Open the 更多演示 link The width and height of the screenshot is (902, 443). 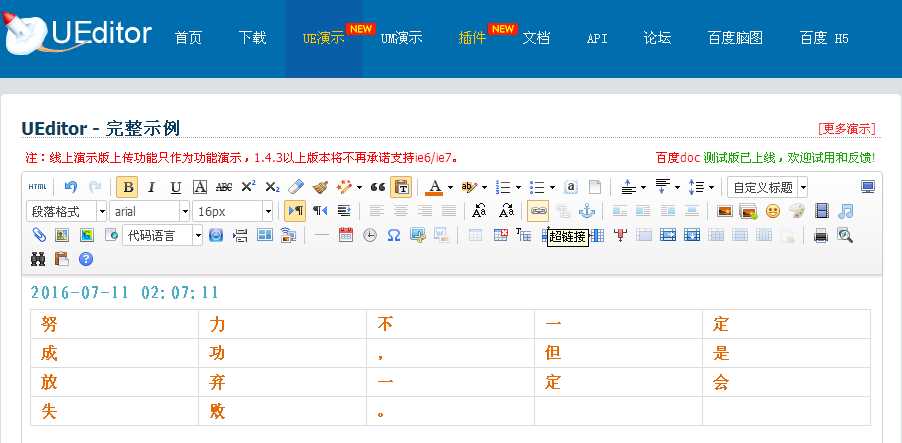[847, 128]
